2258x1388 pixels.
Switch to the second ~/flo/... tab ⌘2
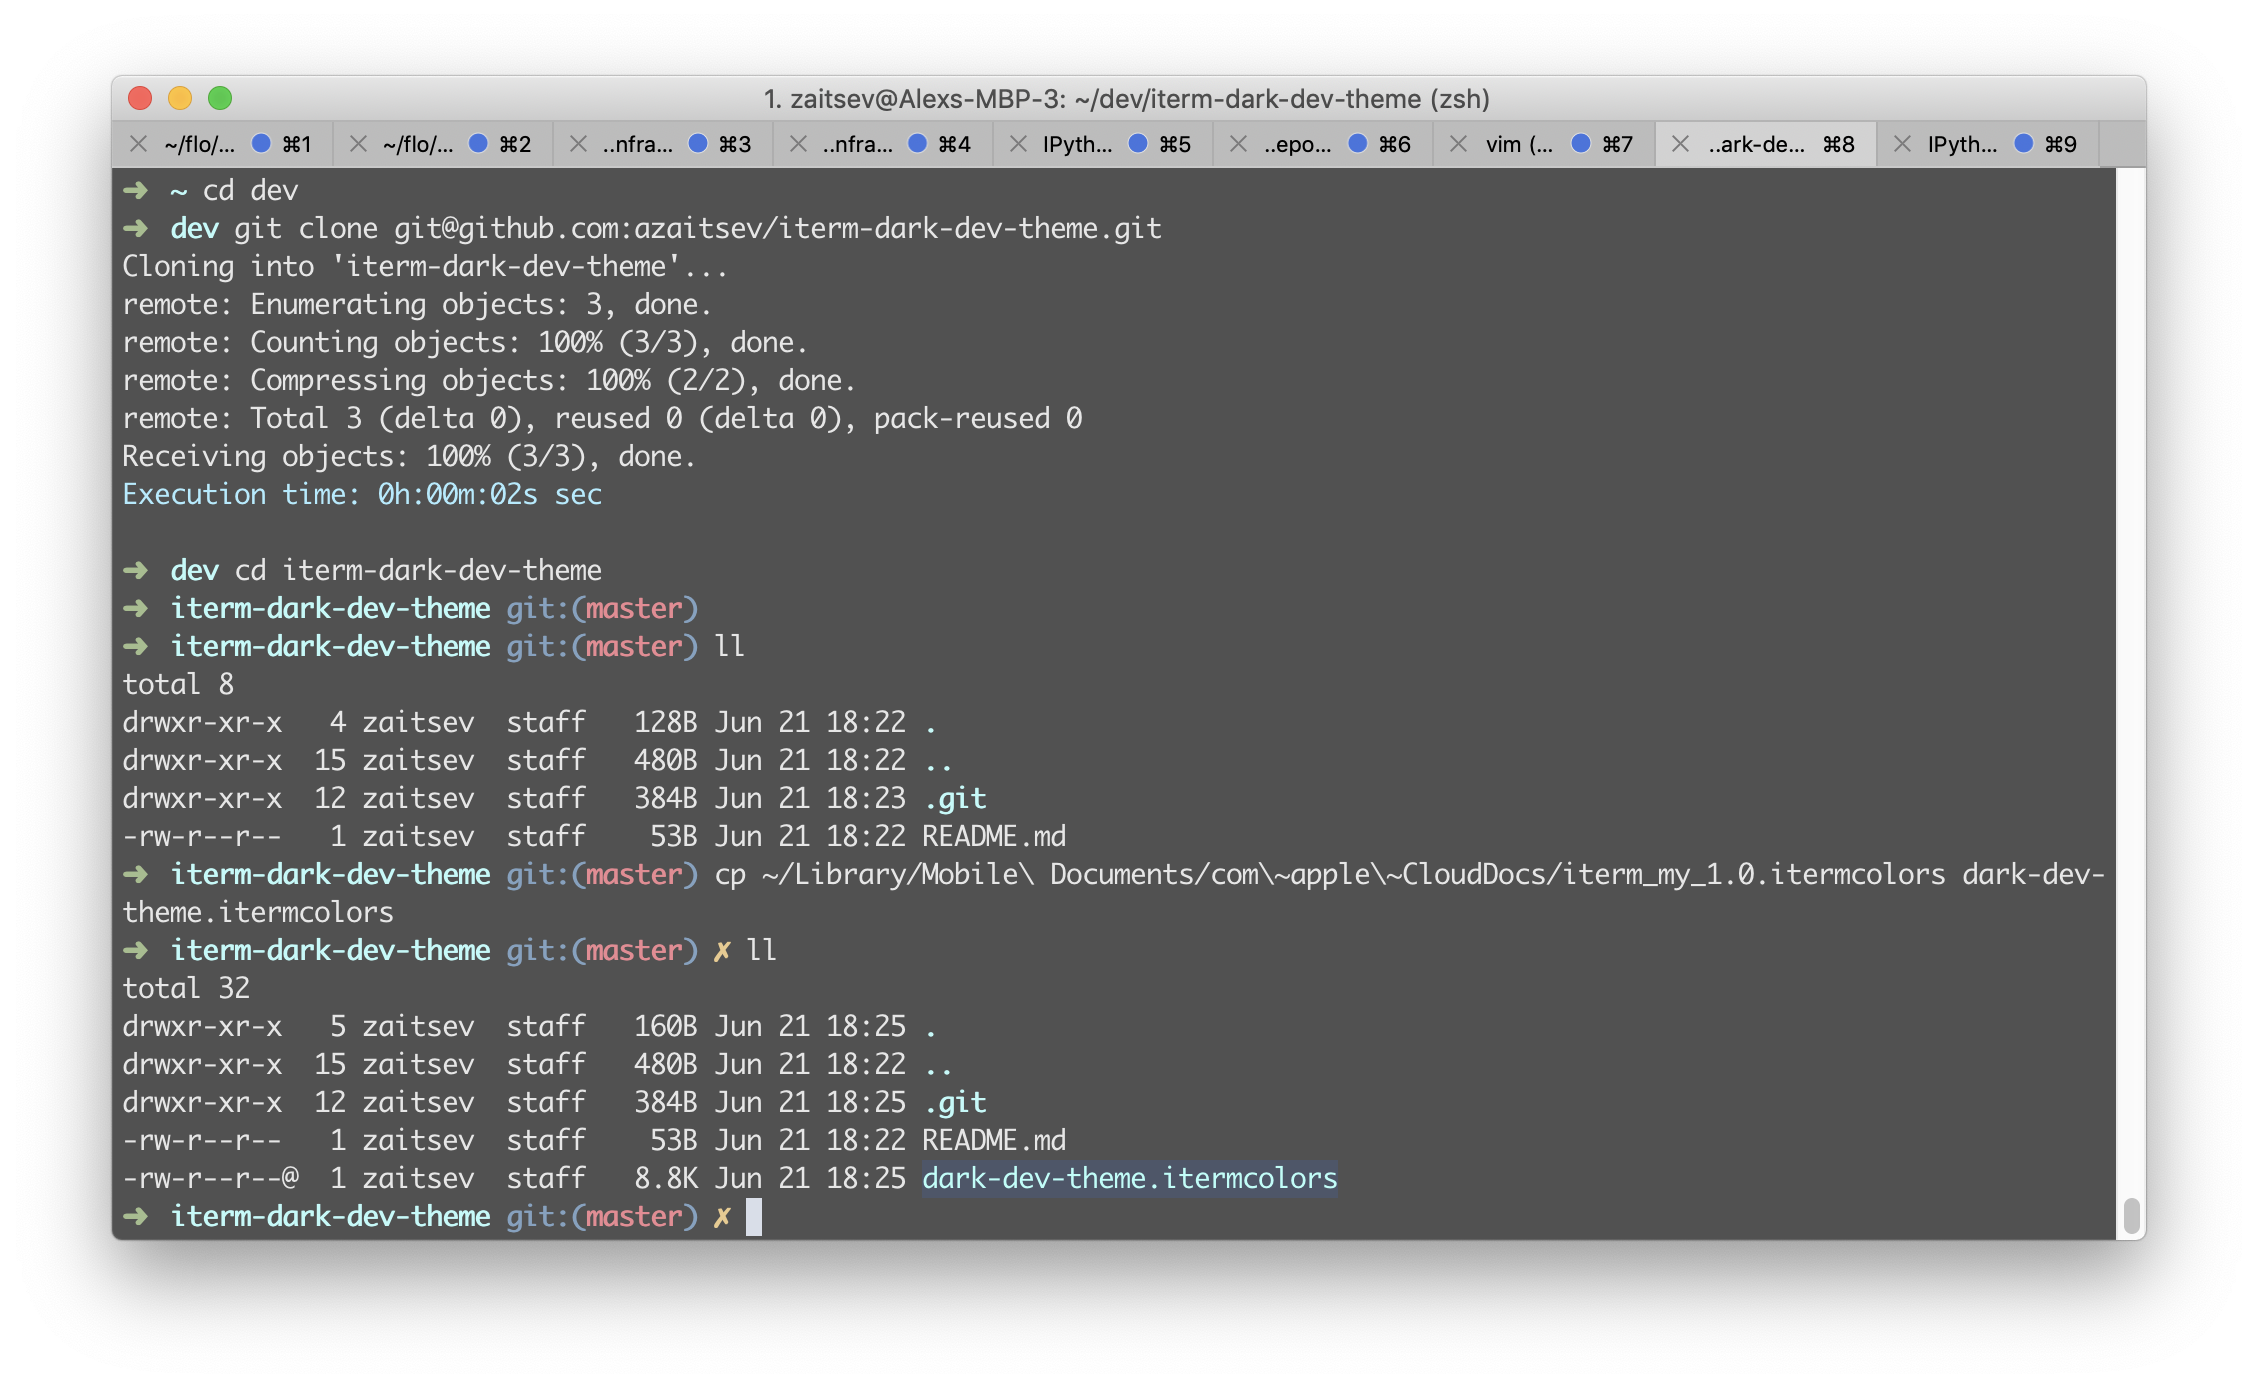pos(443,144)
